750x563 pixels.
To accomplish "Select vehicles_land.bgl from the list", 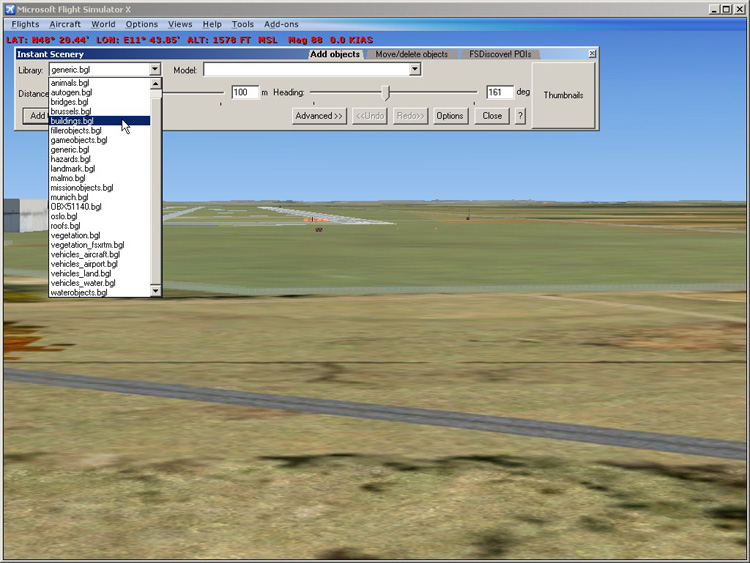I will coord(99,274).
